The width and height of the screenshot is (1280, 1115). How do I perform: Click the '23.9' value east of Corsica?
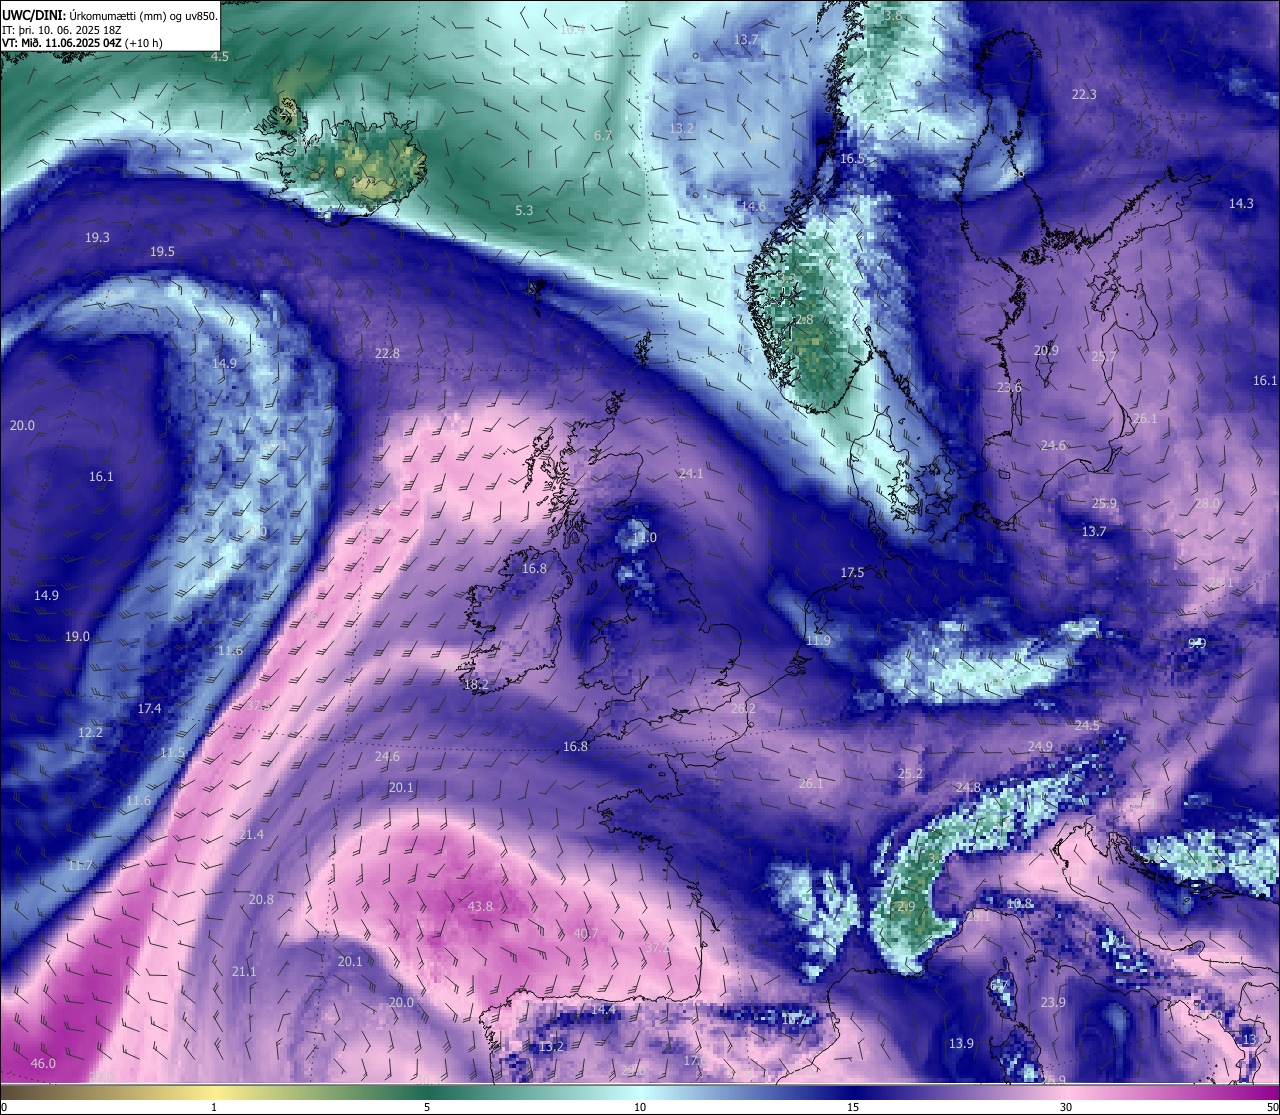click(x=1053, y=1003)
